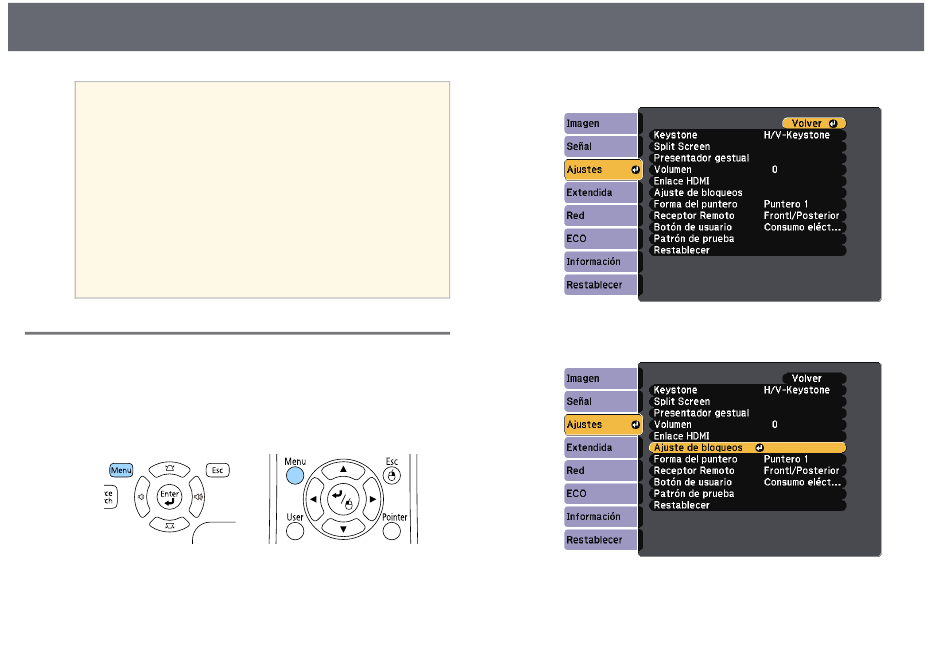Open Señal tab in menu with Ajuste de bloqueos highlighted
Viewport: 950px width, 659px height.
click(x=600, y=402)
